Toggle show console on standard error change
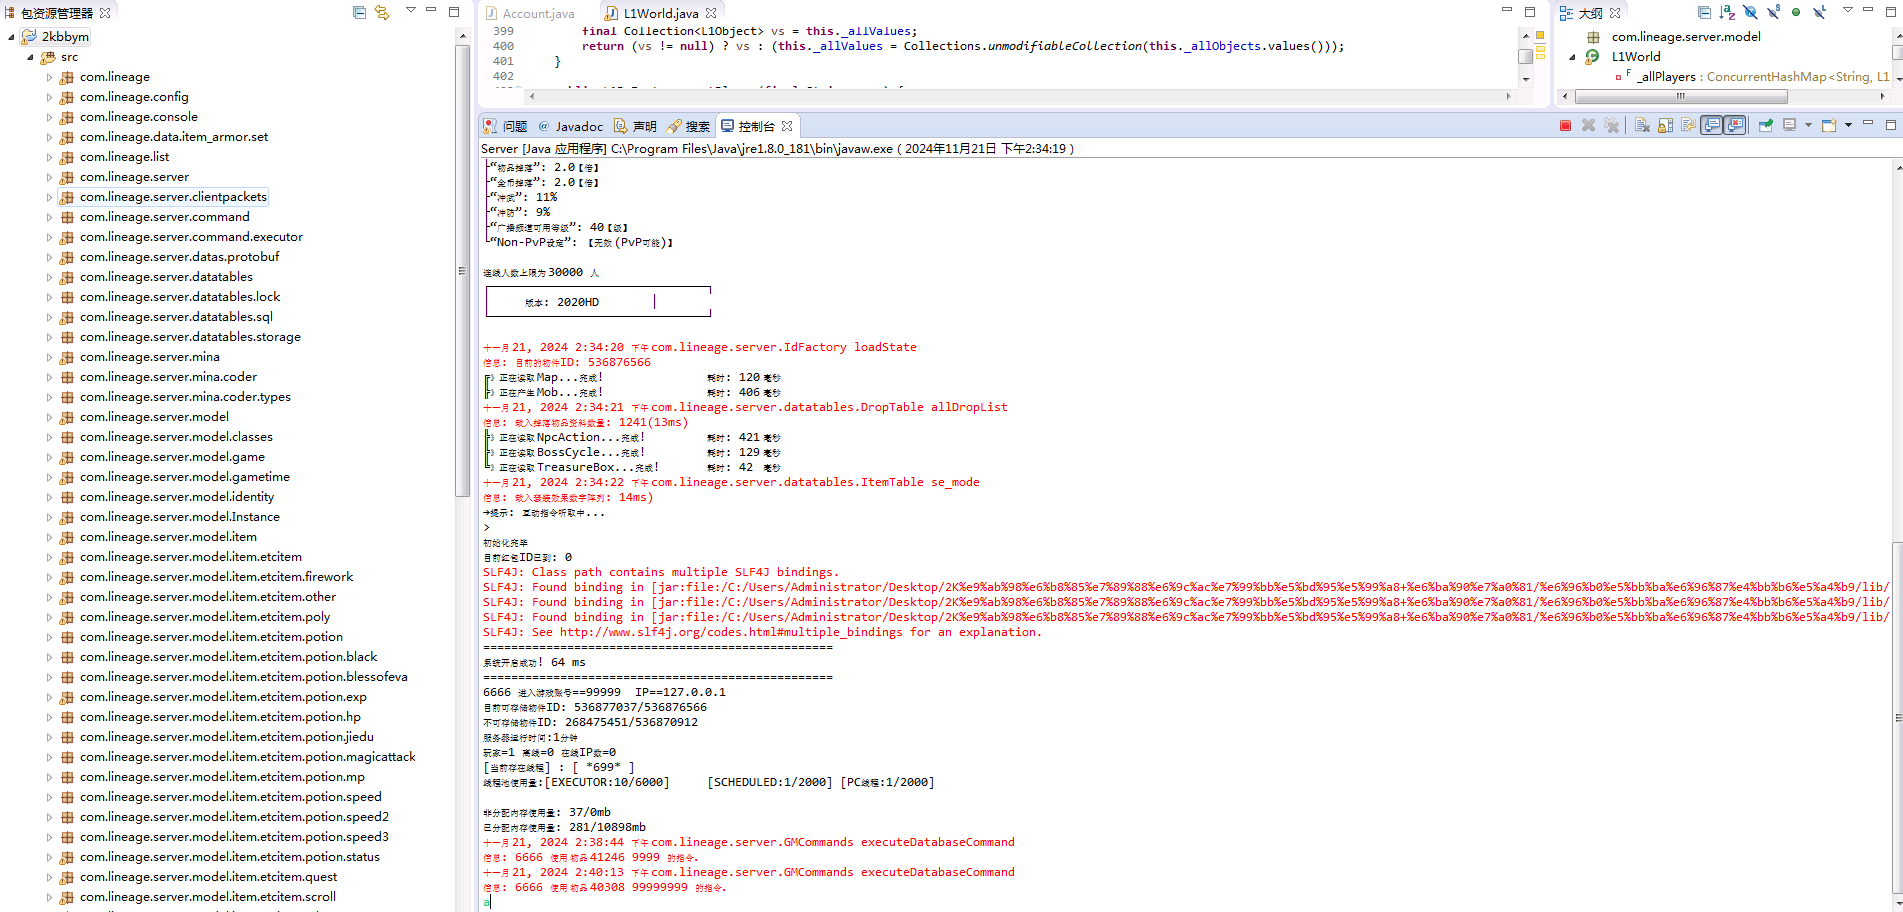The width and height of the screenshot is (1903, 912). [1736, 125]
